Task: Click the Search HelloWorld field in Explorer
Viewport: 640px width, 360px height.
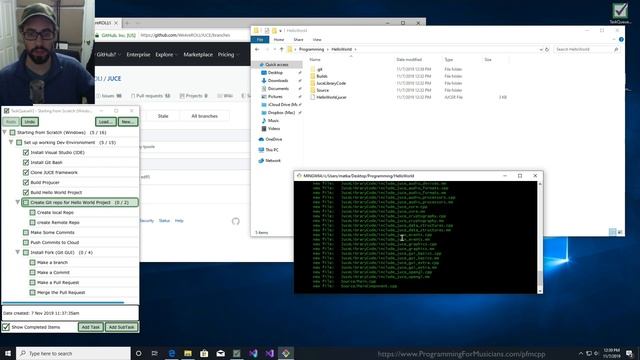Action: click(x=587, y=49)
